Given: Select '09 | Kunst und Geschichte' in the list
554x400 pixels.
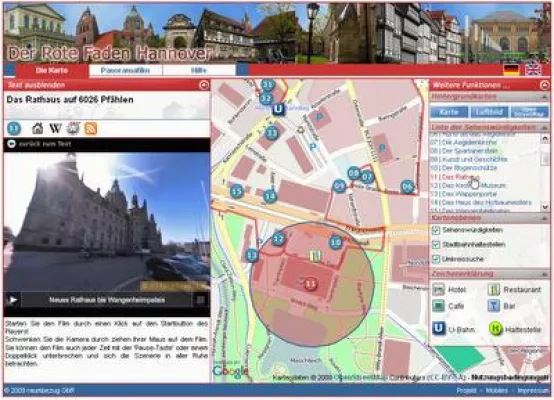Looking at the screenshot, I should (469, 159).
